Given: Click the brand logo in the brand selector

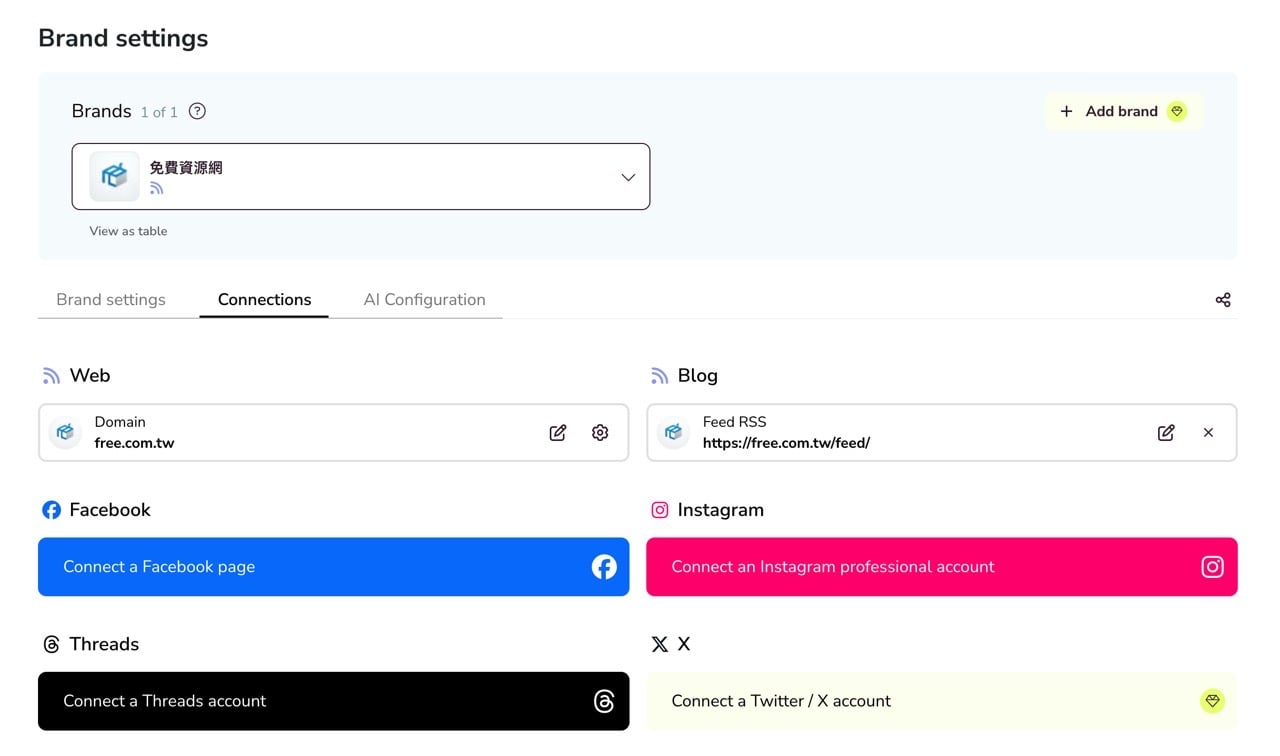Looking at the screenshot, I should (114, 177).
